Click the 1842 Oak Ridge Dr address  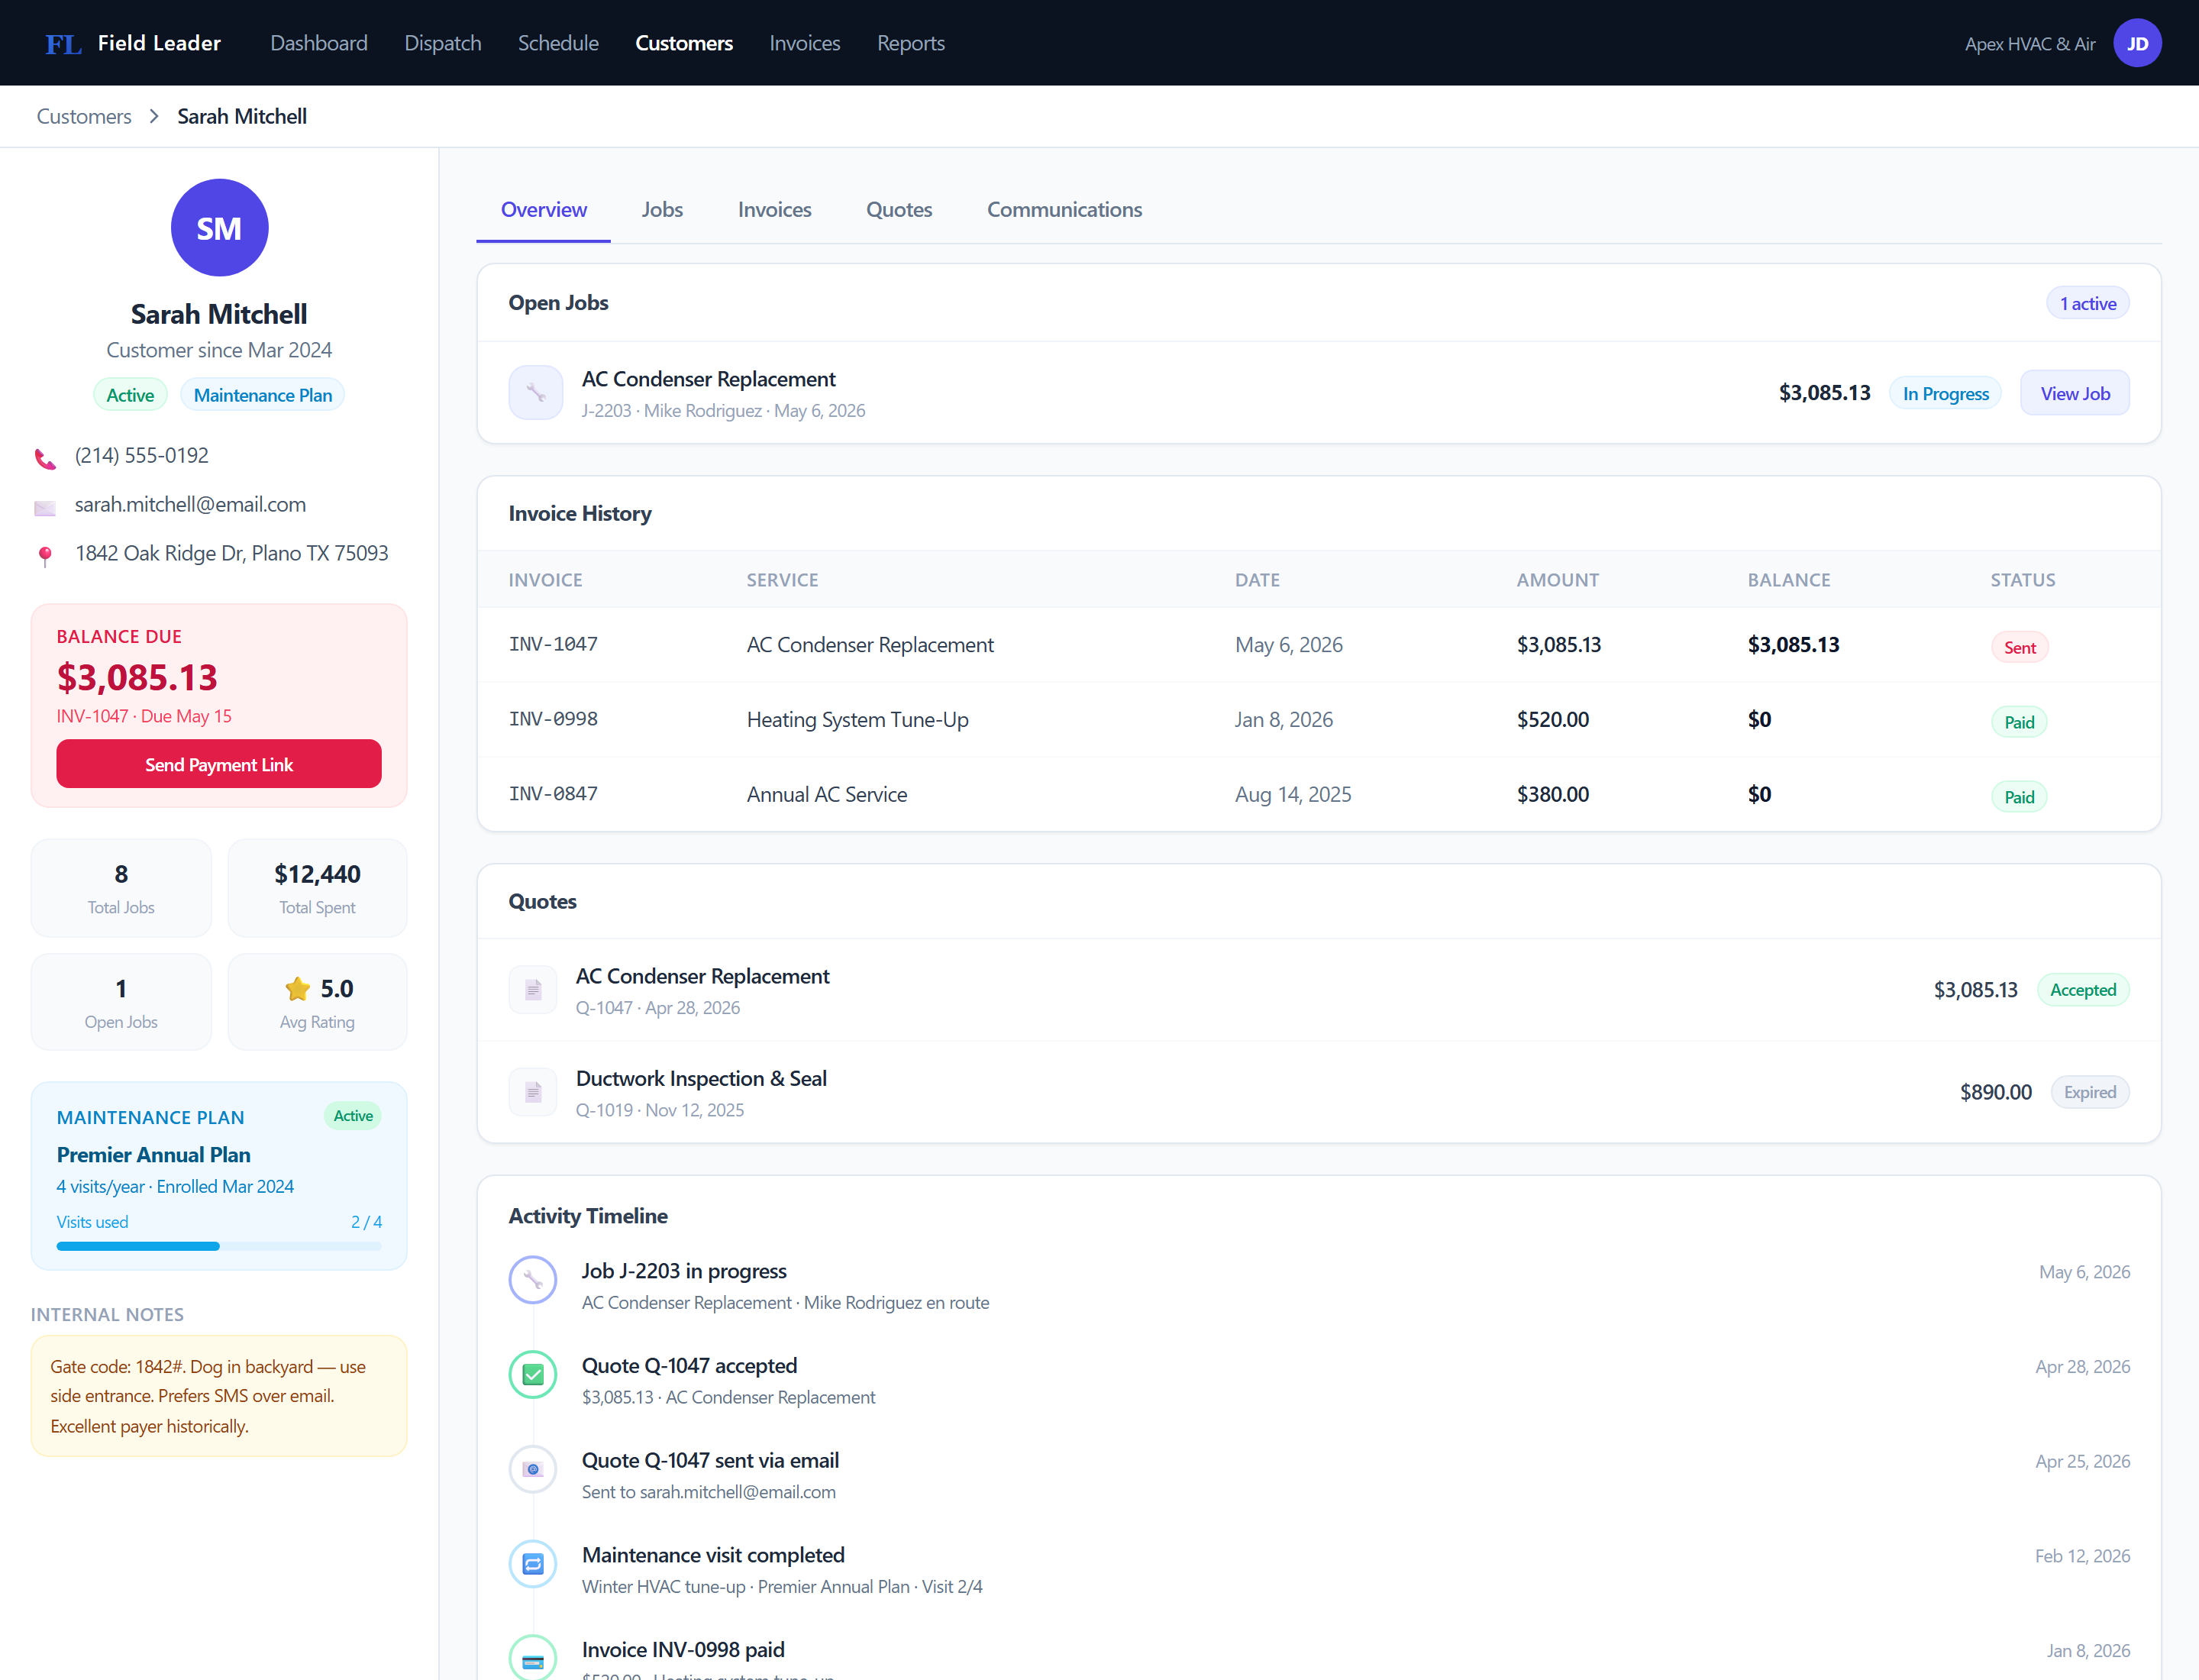231,554
